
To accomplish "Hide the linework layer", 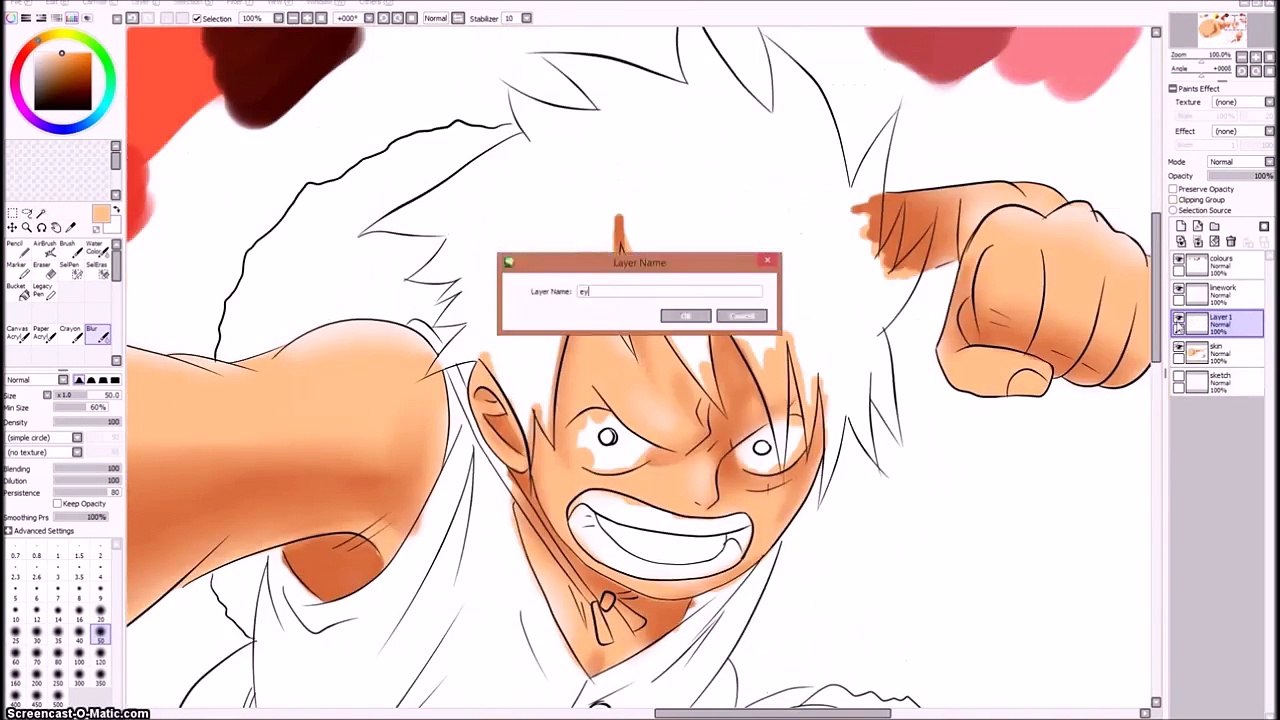I will point(1179,289).
